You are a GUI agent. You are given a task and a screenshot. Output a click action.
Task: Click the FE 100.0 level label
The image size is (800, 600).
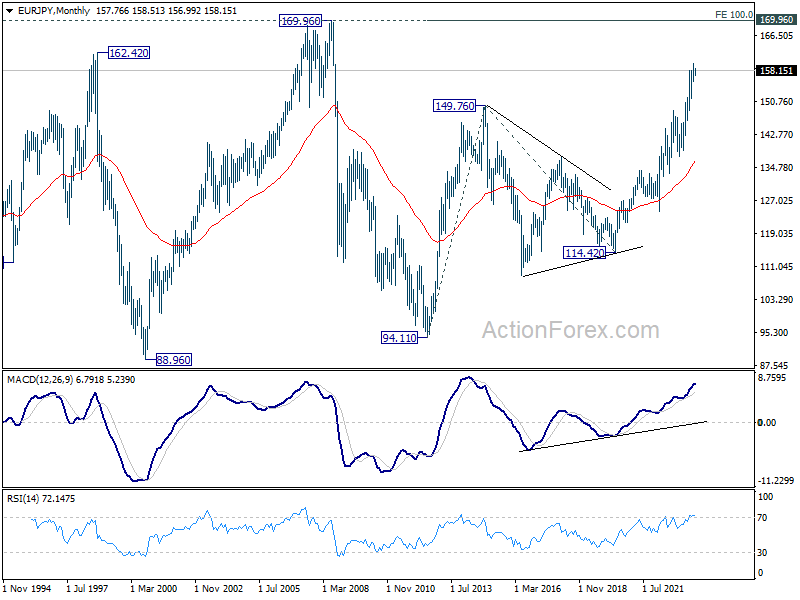point(734,15)
